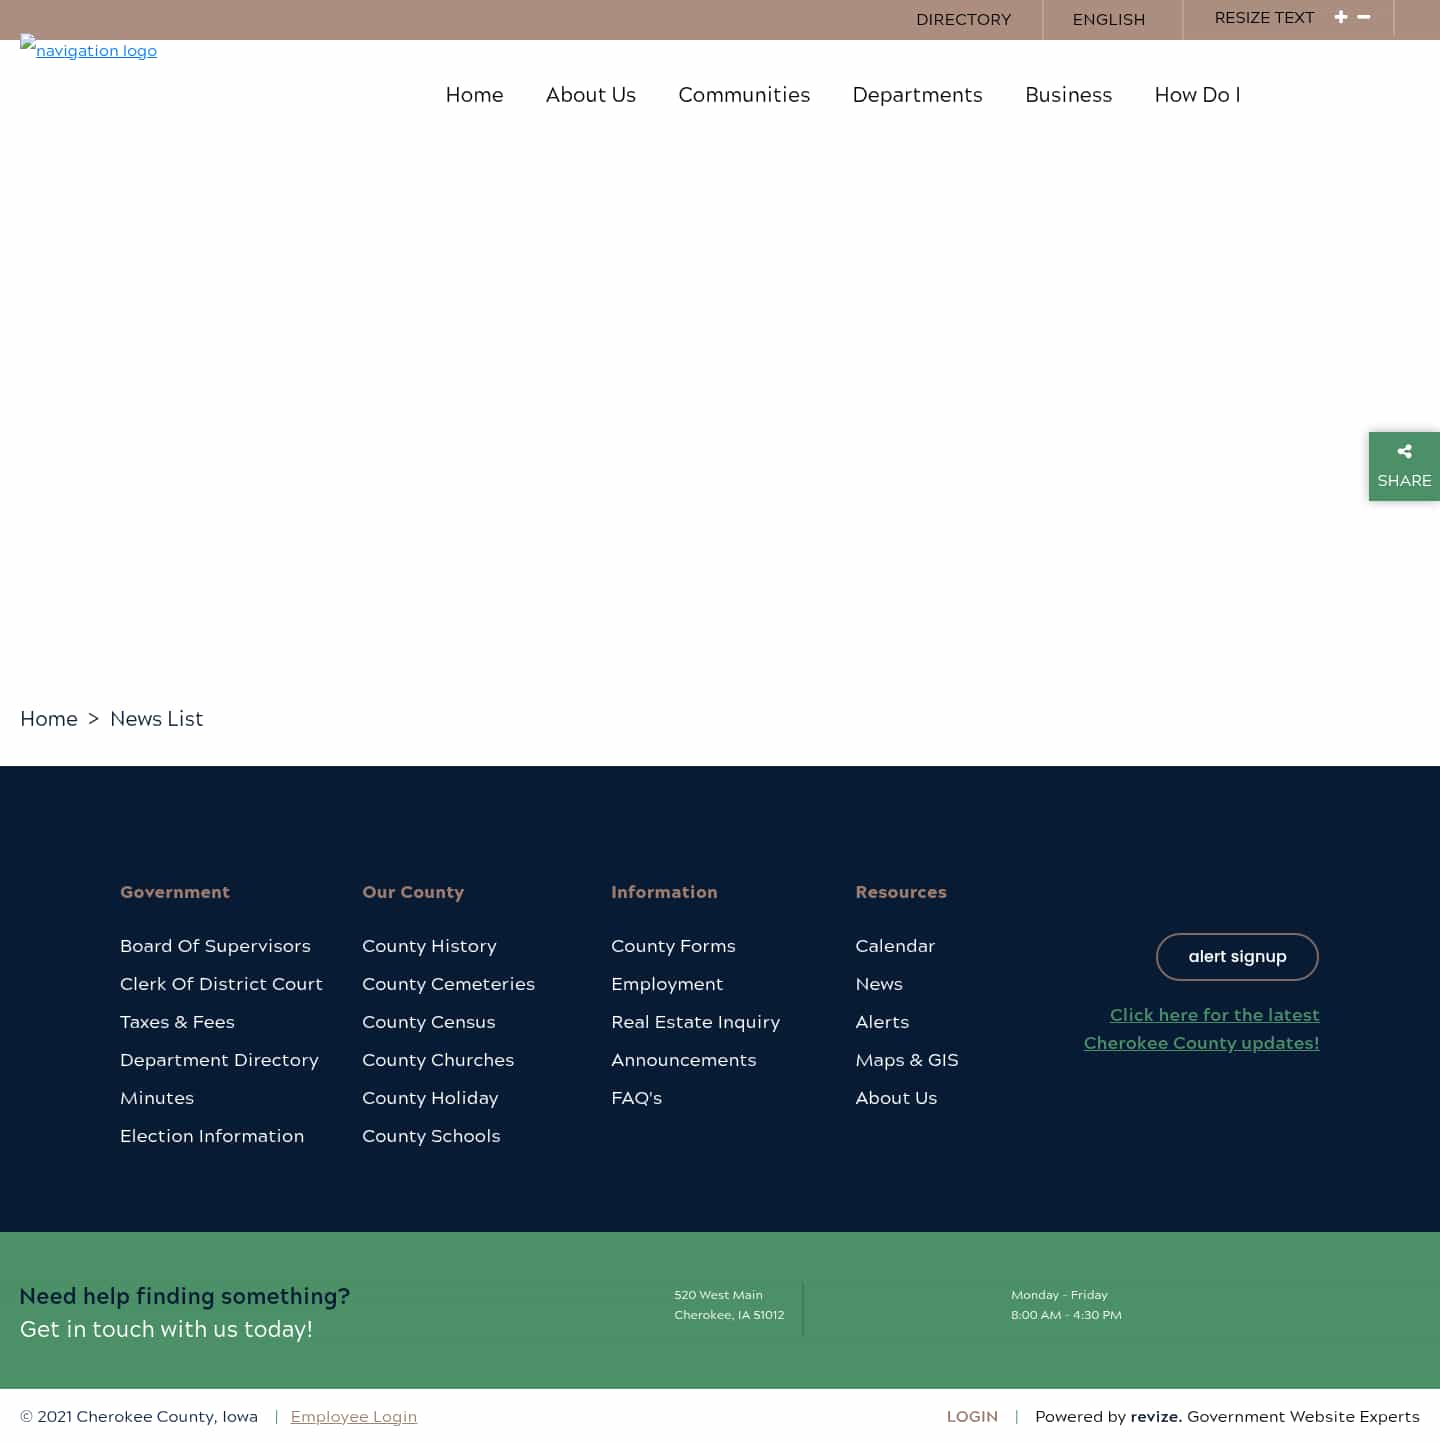
Task: Open the How Do I menu
Action: (x=1197, y=95)
